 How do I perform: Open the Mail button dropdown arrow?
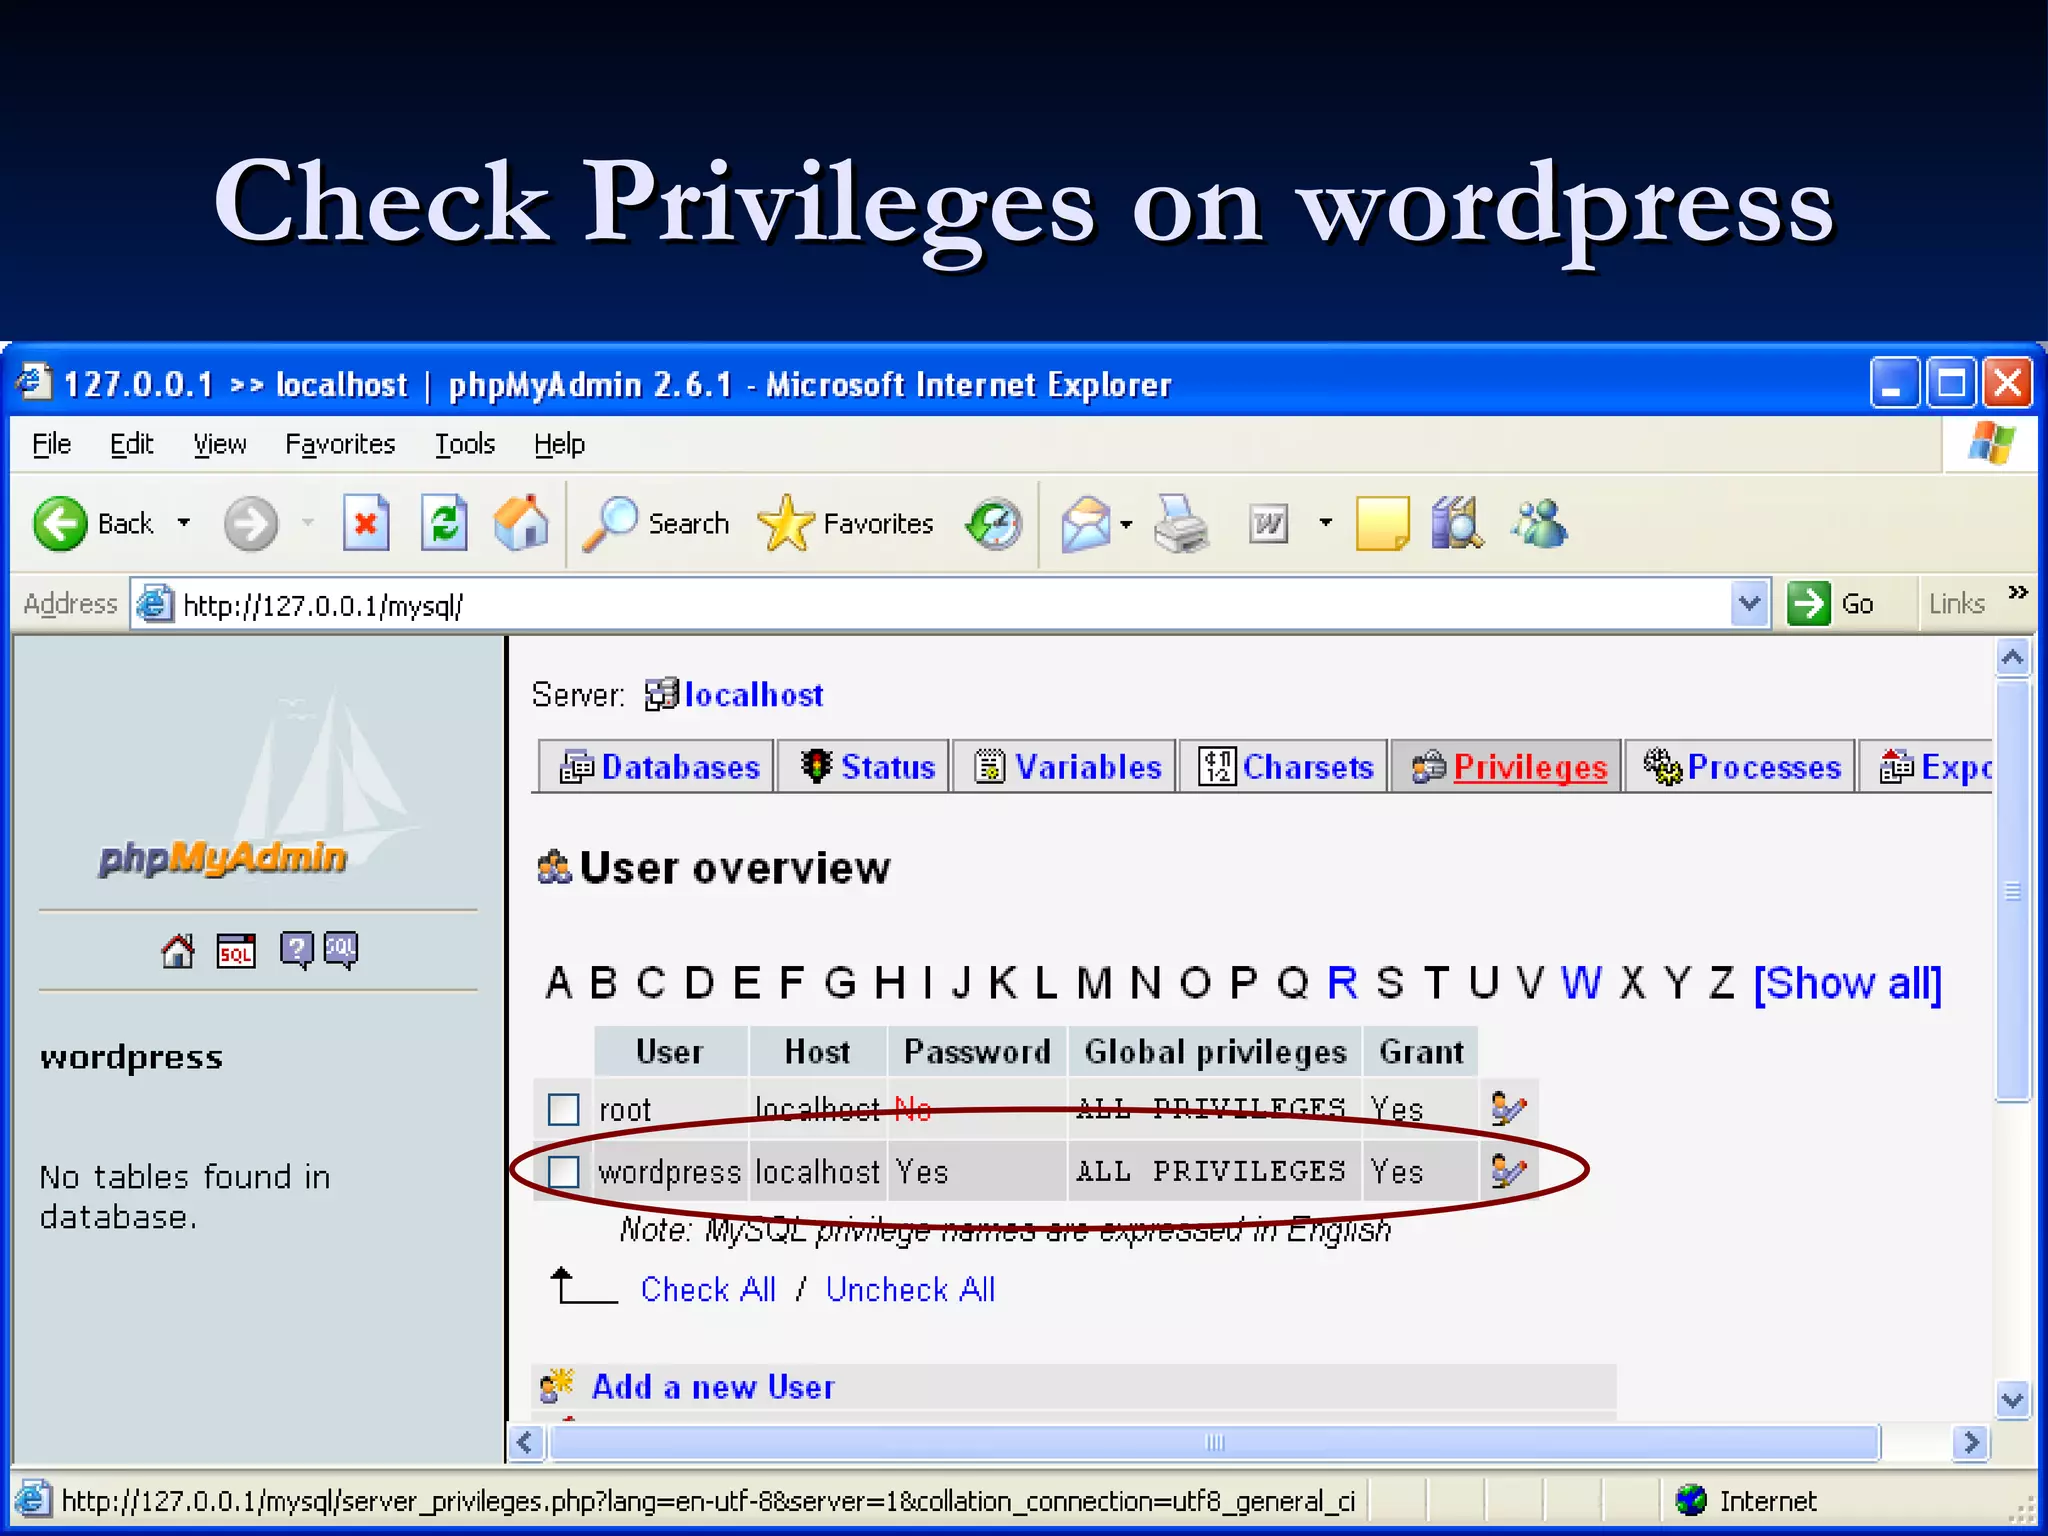click(x=1127, y=524)
